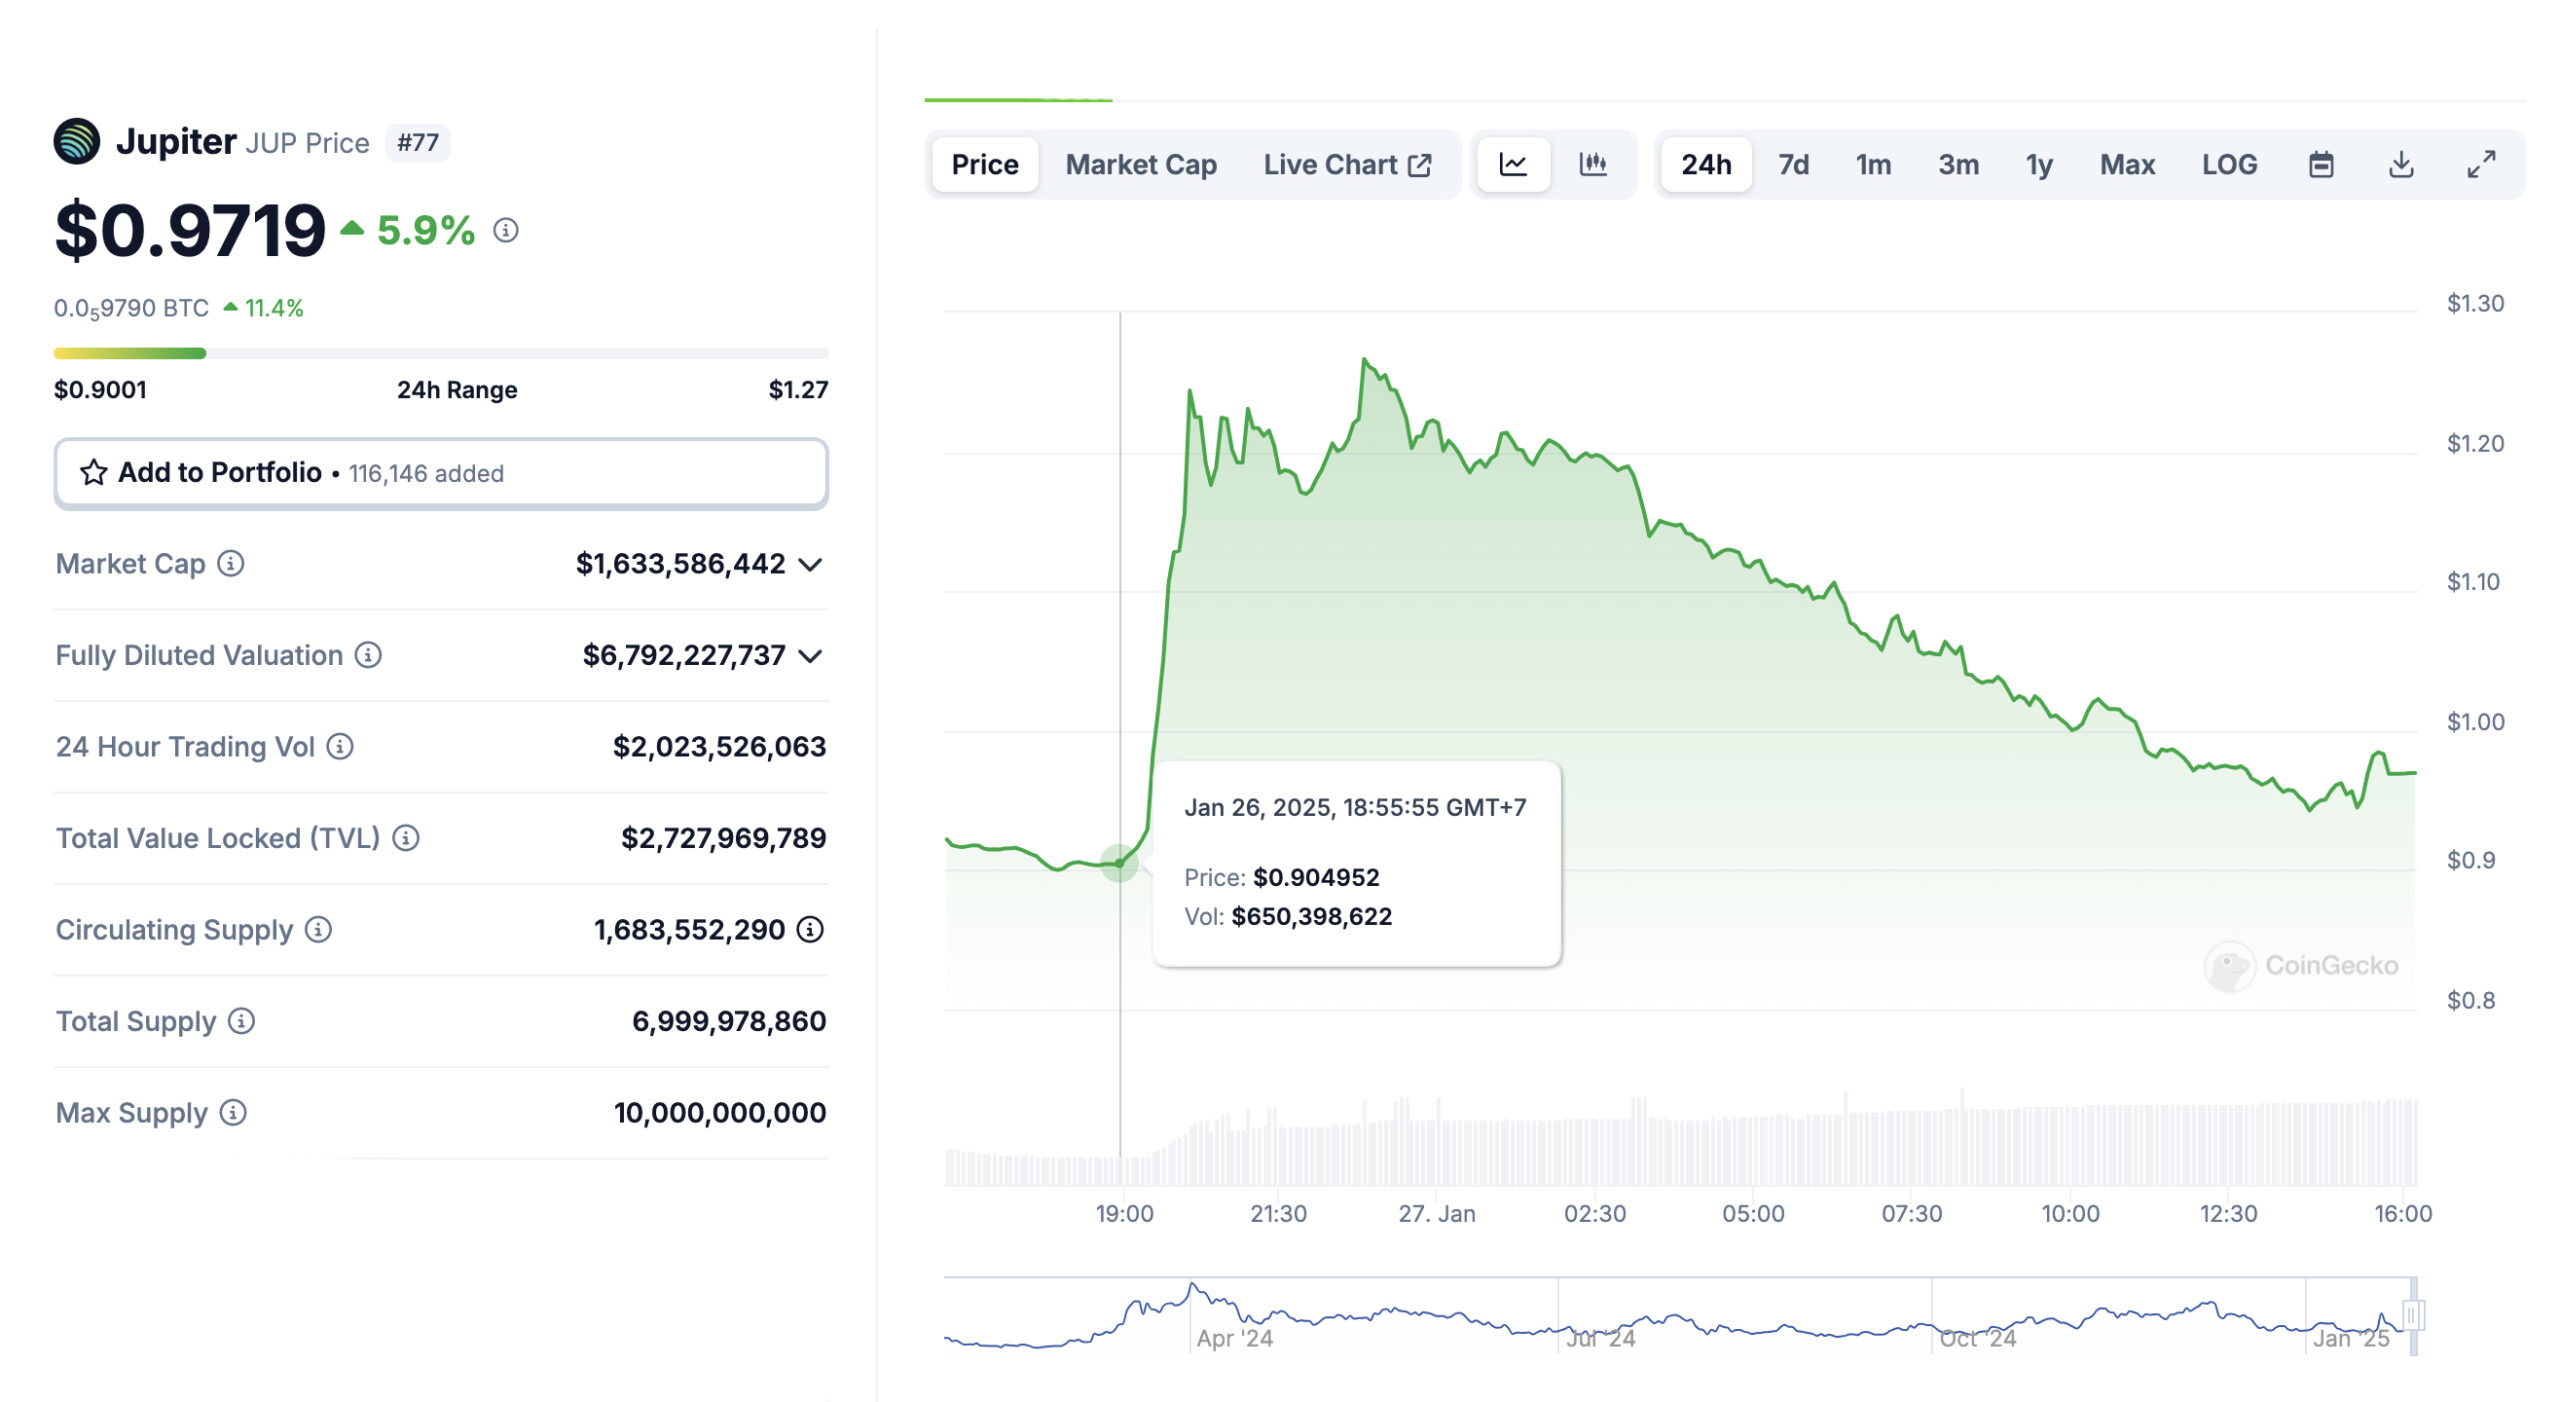Click the 6,999,978,860 total supply value
Screen dimensions: 2560x1402
click(x=729, y=1021)
